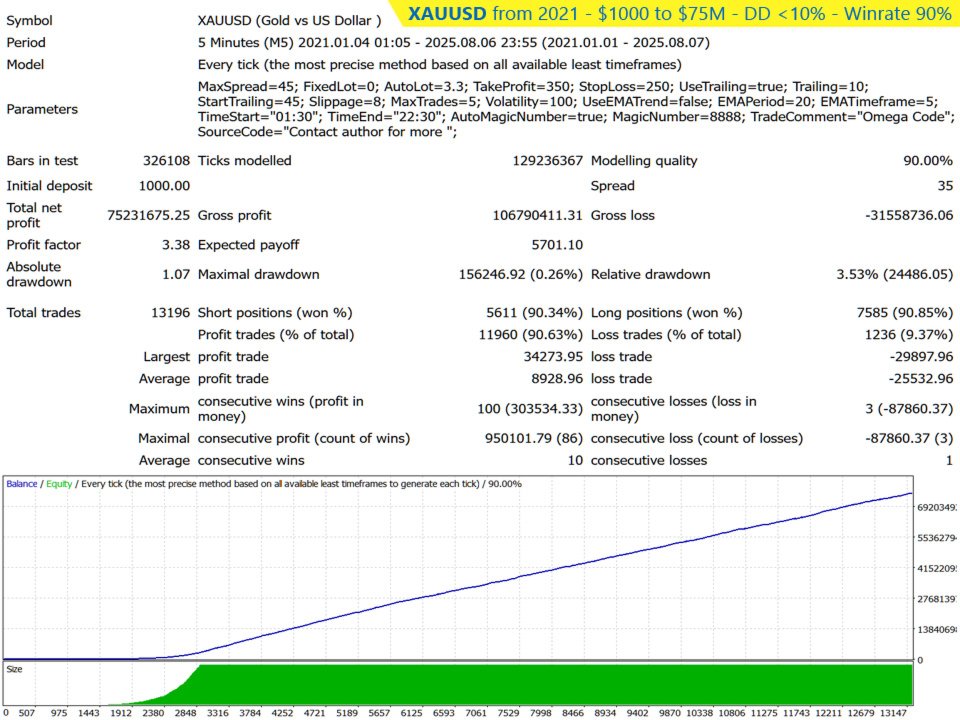The image size is (960, 720).
Task: Click the Profit factor value 3.38
Action: (176, 245)
